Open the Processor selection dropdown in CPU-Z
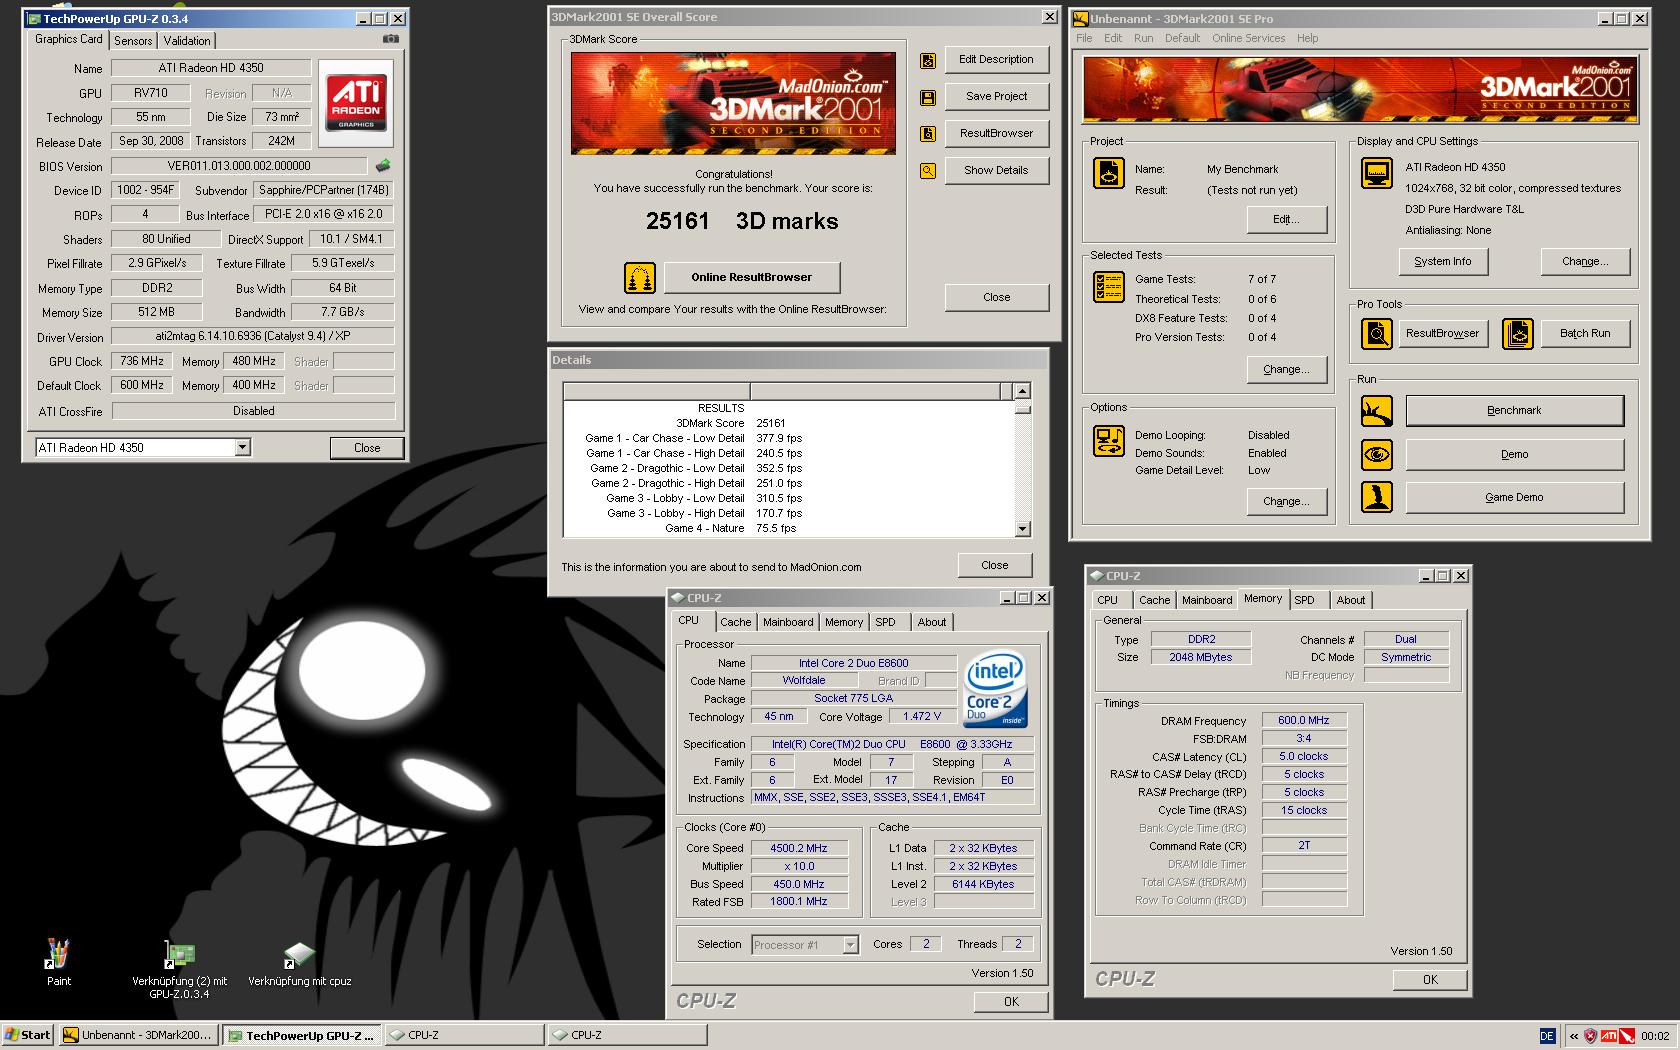Viewport: 1680px width, 1050px height. click(x=850, y=945)
